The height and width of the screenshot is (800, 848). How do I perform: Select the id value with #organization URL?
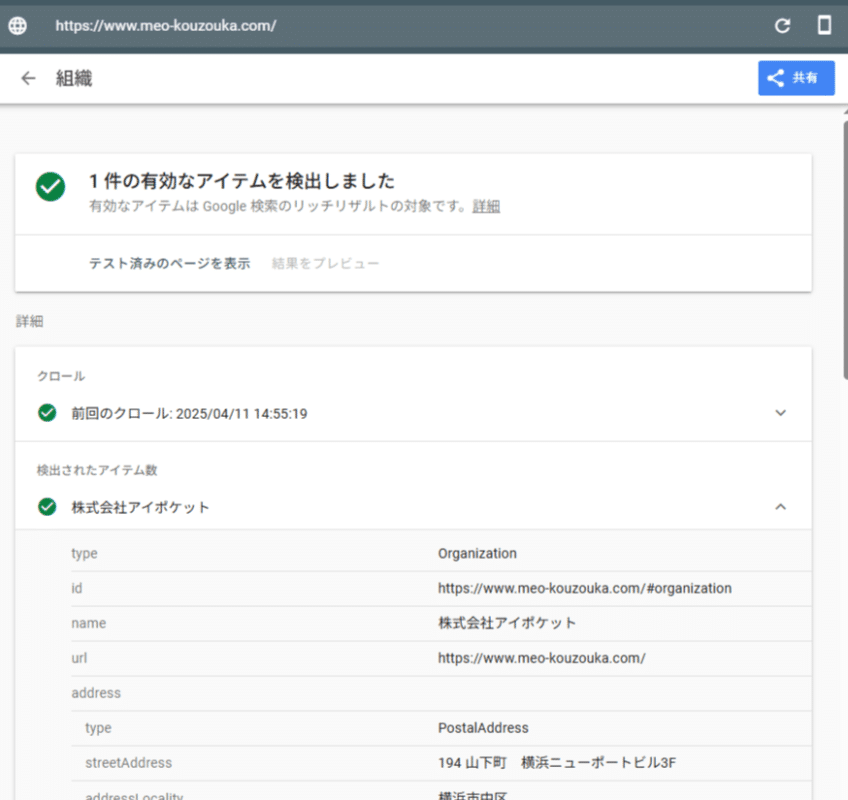(584, 588)
